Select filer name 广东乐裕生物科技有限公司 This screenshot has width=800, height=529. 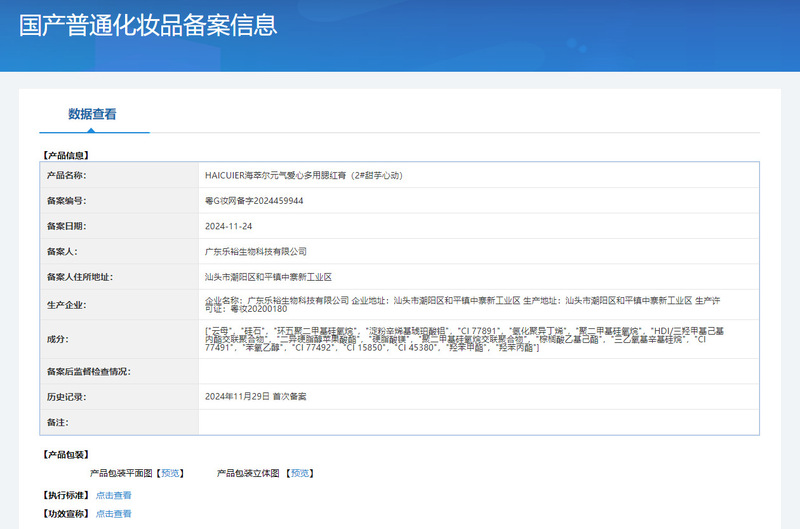pyautogui.click(x=256, y=251)
